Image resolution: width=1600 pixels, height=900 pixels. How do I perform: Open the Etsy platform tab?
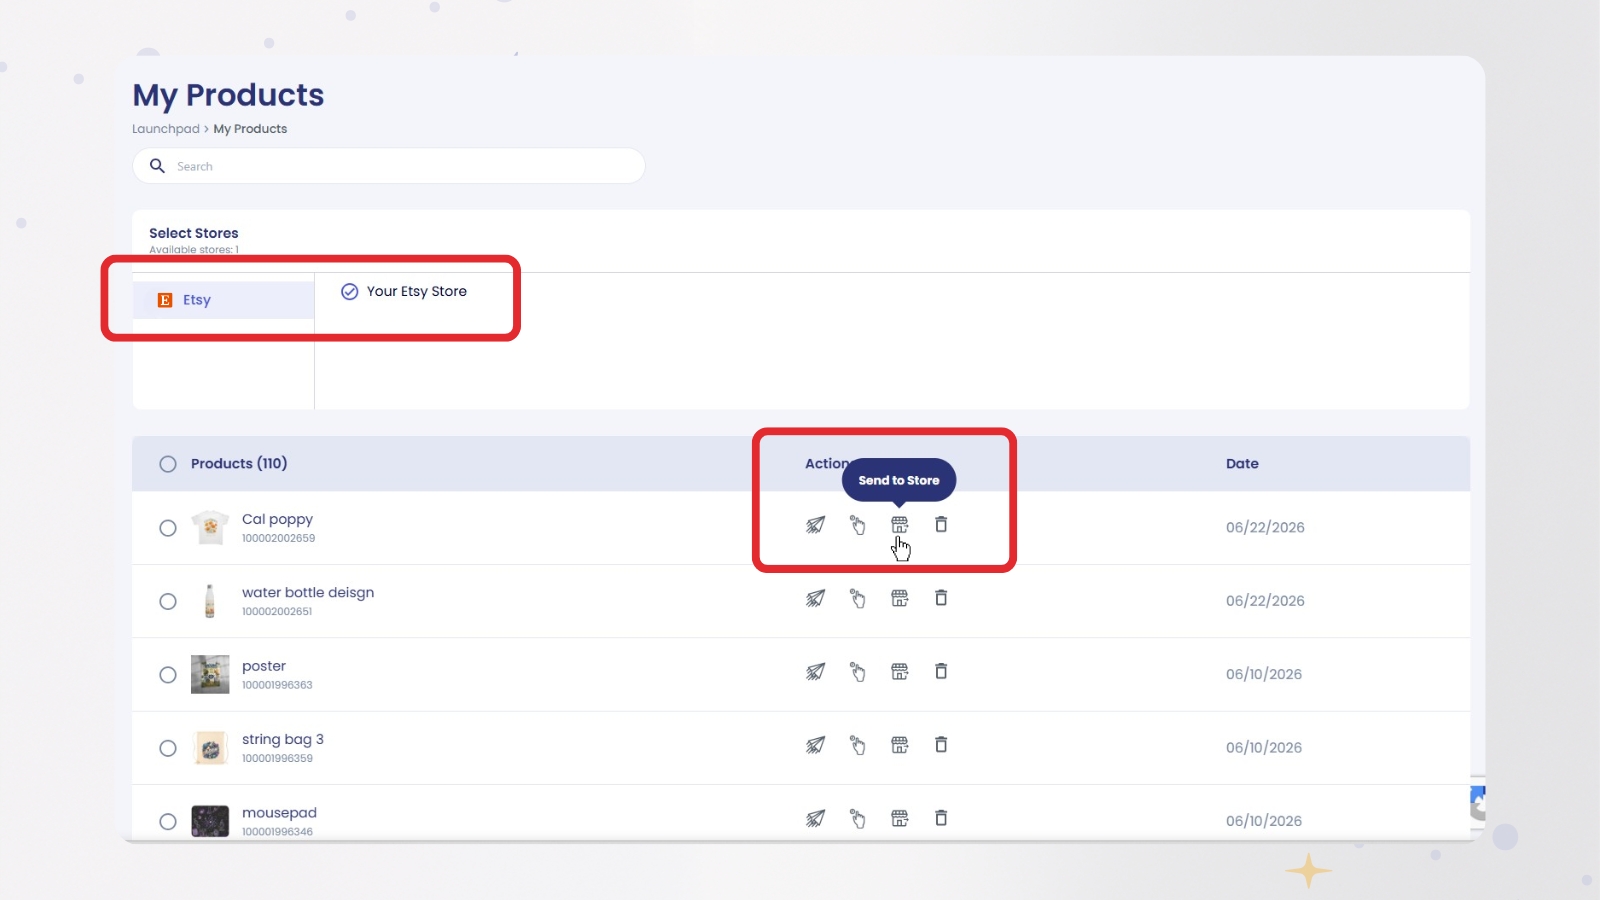[223, 300]
